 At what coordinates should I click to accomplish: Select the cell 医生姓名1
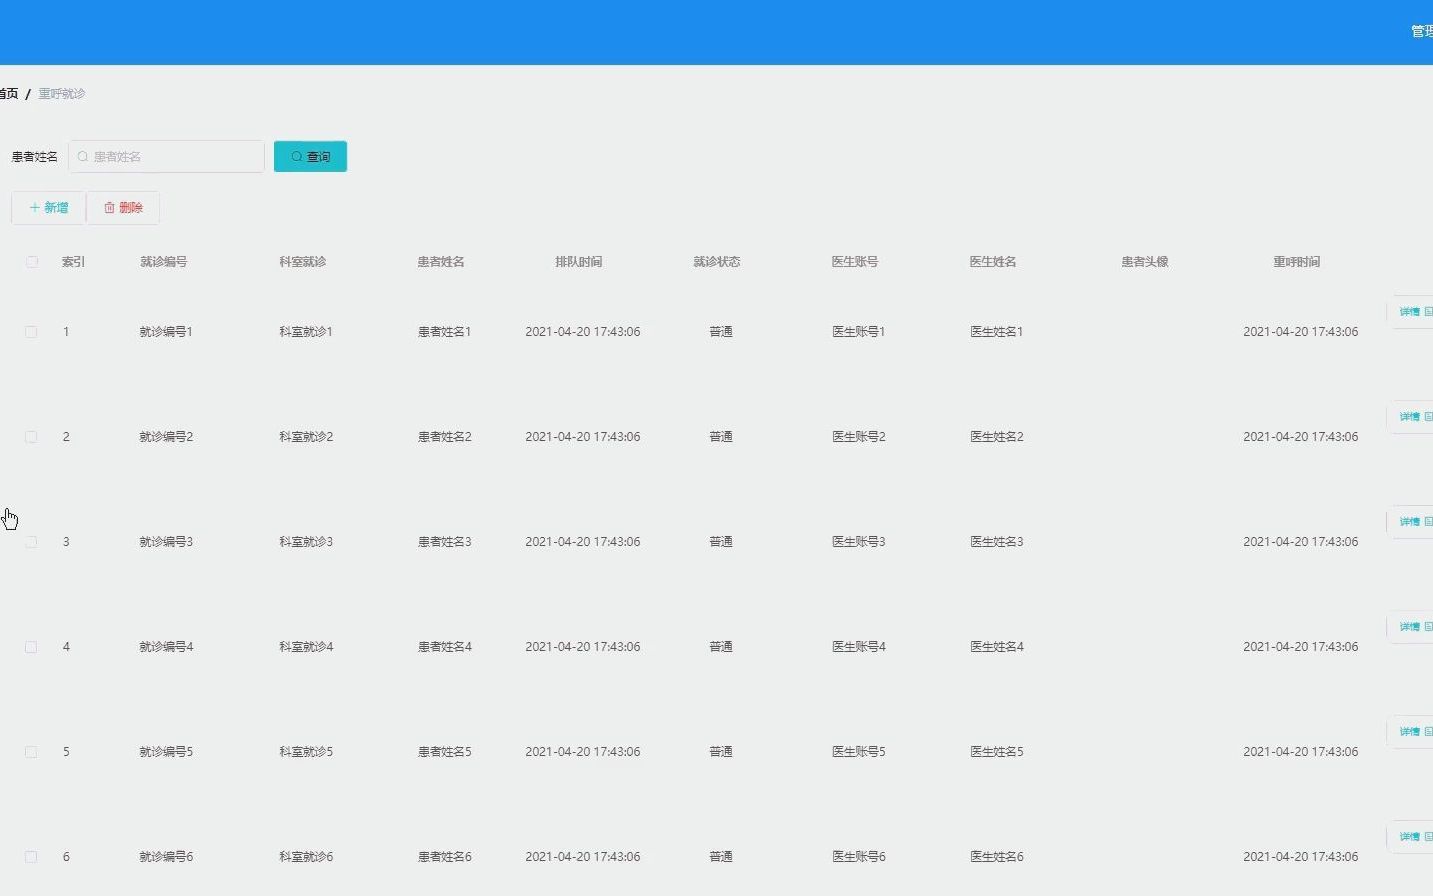click(x=996, y=332)
